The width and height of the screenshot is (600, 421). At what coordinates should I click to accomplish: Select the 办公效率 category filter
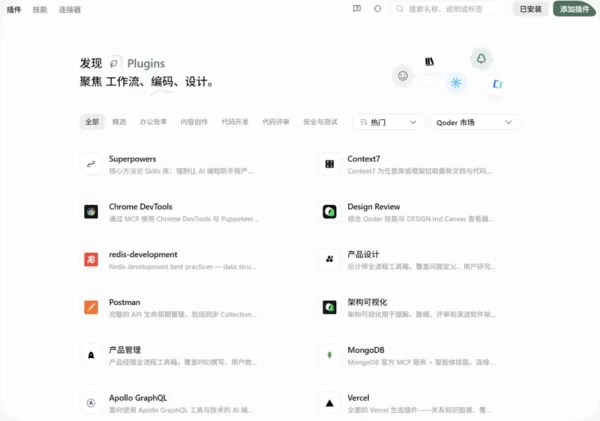point(153,122)
